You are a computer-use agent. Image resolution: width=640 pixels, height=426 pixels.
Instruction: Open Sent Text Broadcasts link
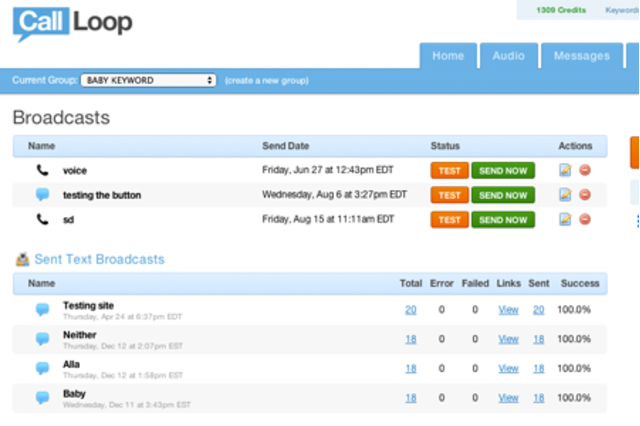point(99,259)
